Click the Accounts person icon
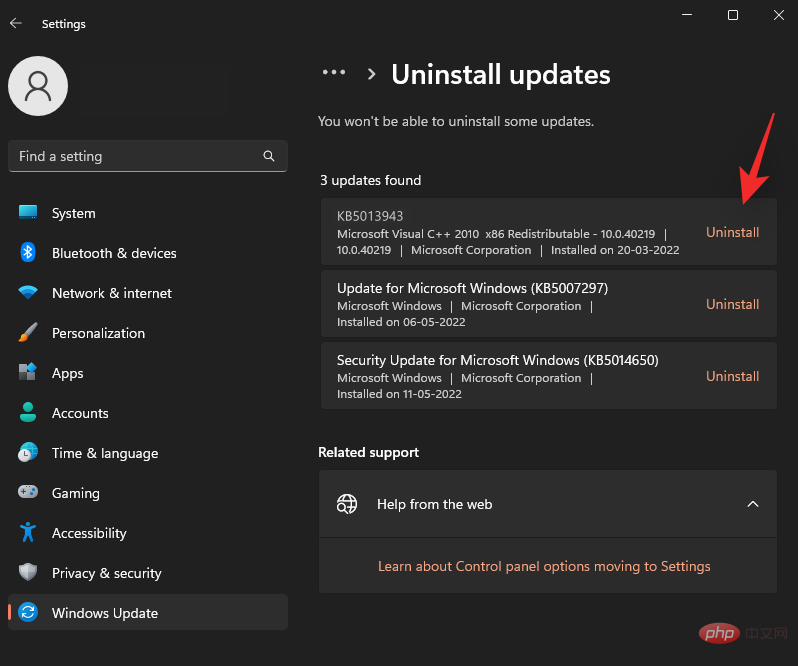This screenshot has width=798, height=666. point(28,413)
